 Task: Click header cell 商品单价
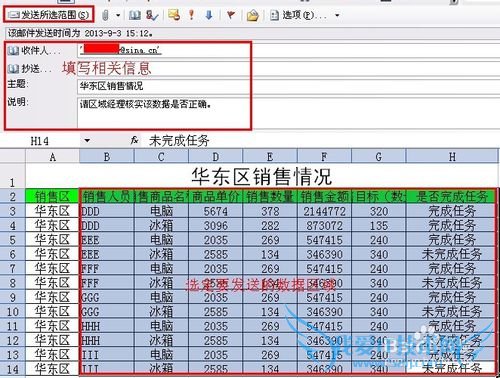click(216, 196)
